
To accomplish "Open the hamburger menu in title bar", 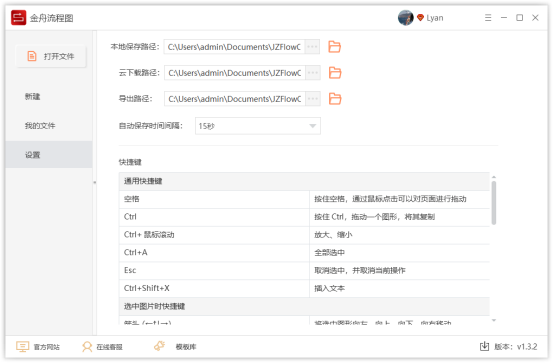I will pos(488,18).
